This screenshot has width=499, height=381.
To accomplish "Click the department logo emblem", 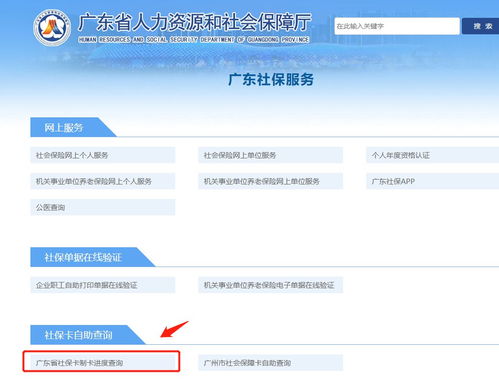I will click(52, 28).
